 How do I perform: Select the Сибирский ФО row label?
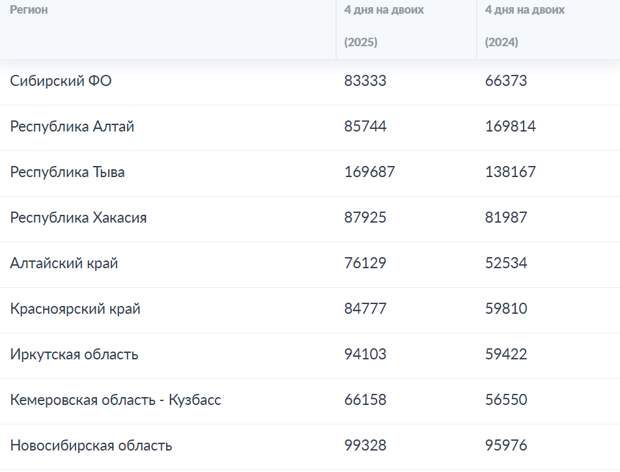[x=60, y=81]
